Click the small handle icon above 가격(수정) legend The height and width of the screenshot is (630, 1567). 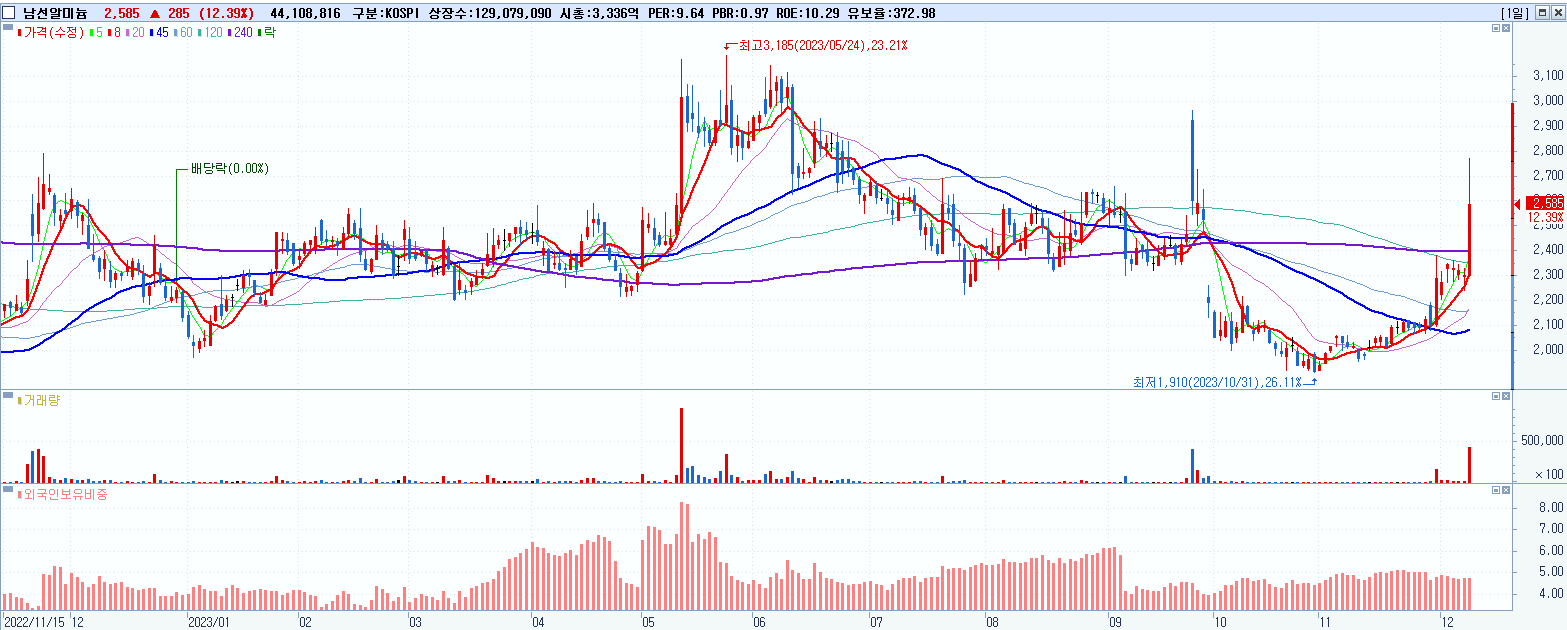pyautogui.click(x=7, y=27)
